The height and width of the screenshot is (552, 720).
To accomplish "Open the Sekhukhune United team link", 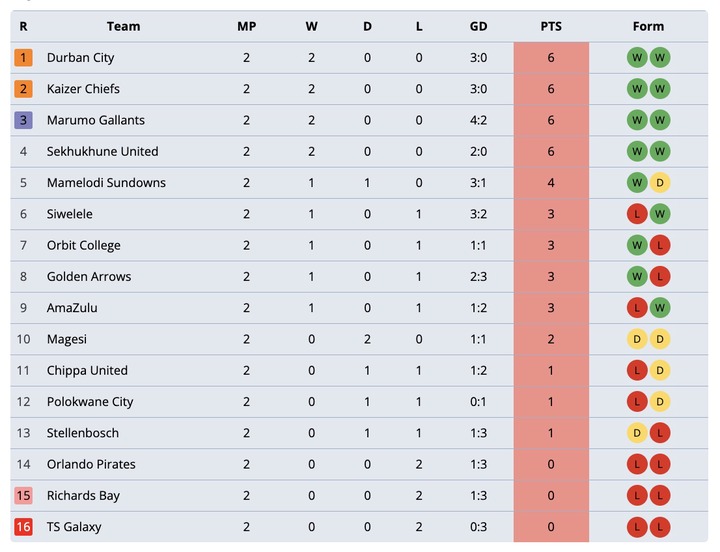I will coord(102,152).
